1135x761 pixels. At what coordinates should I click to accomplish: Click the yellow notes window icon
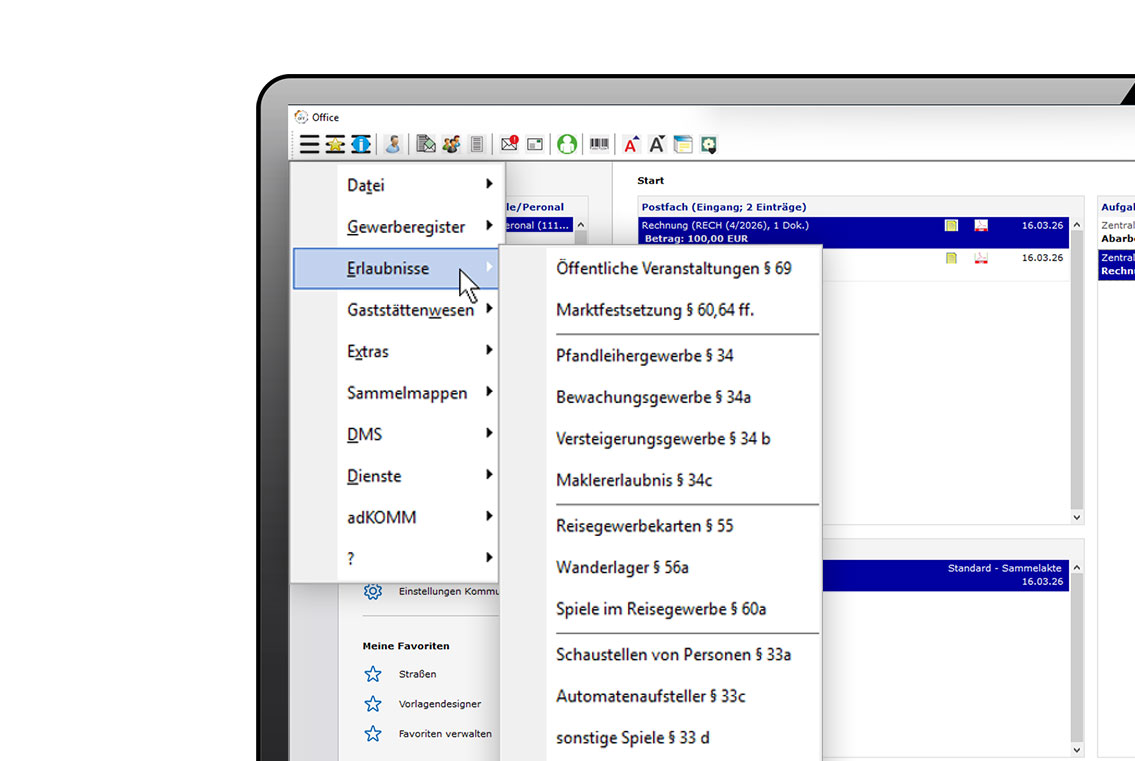[x=683, y=144]
